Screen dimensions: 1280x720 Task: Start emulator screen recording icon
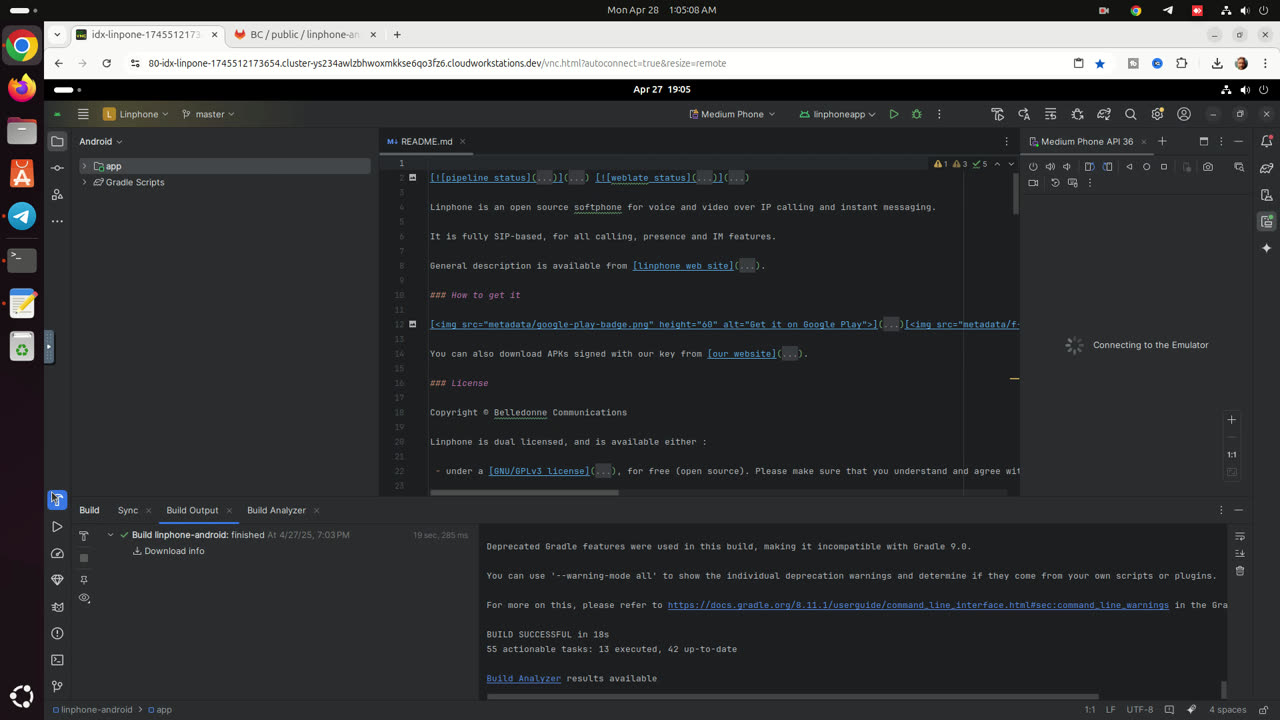(1033, 183)
